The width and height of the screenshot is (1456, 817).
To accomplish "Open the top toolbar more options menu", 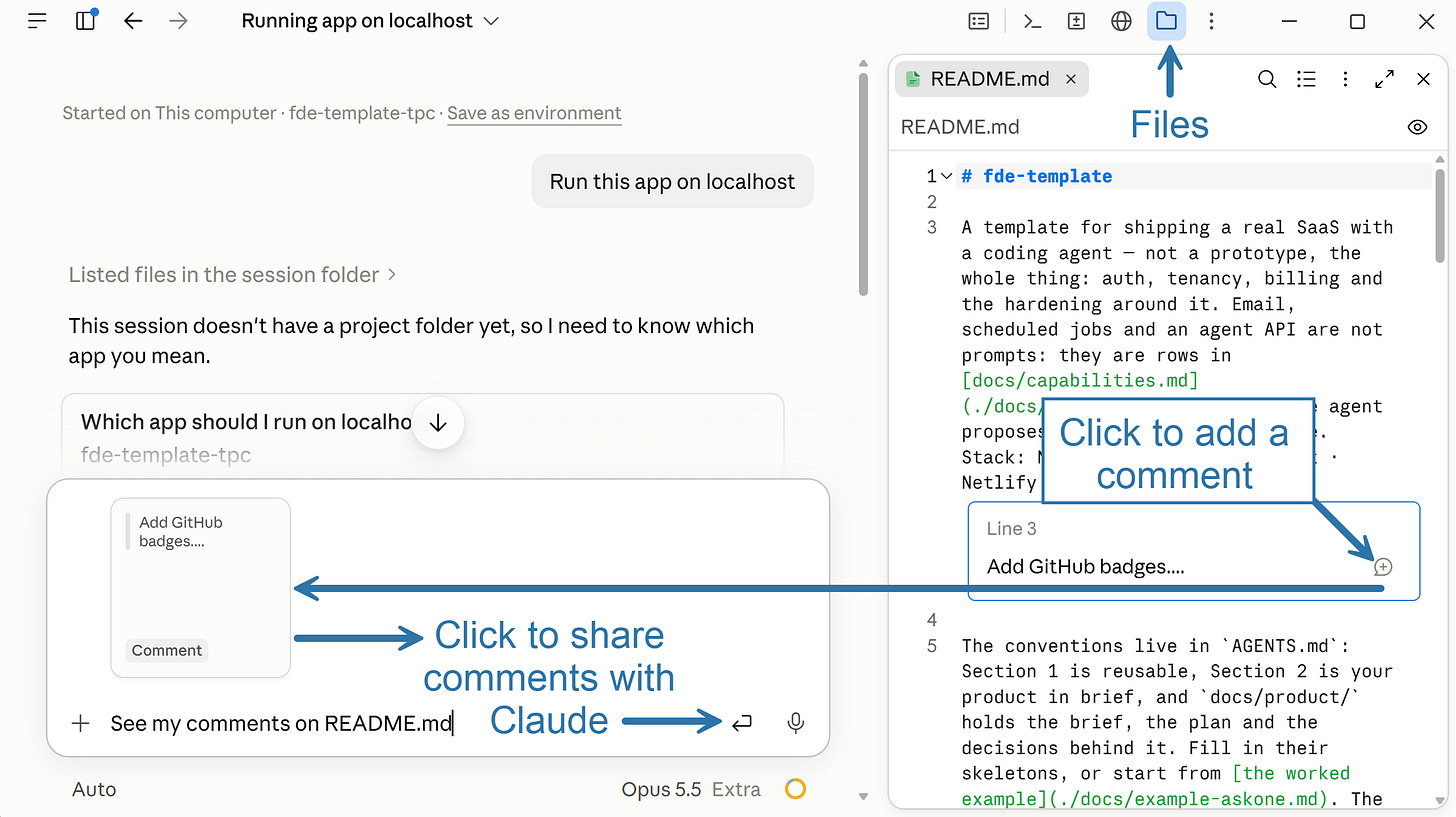I will point(1211,21).
